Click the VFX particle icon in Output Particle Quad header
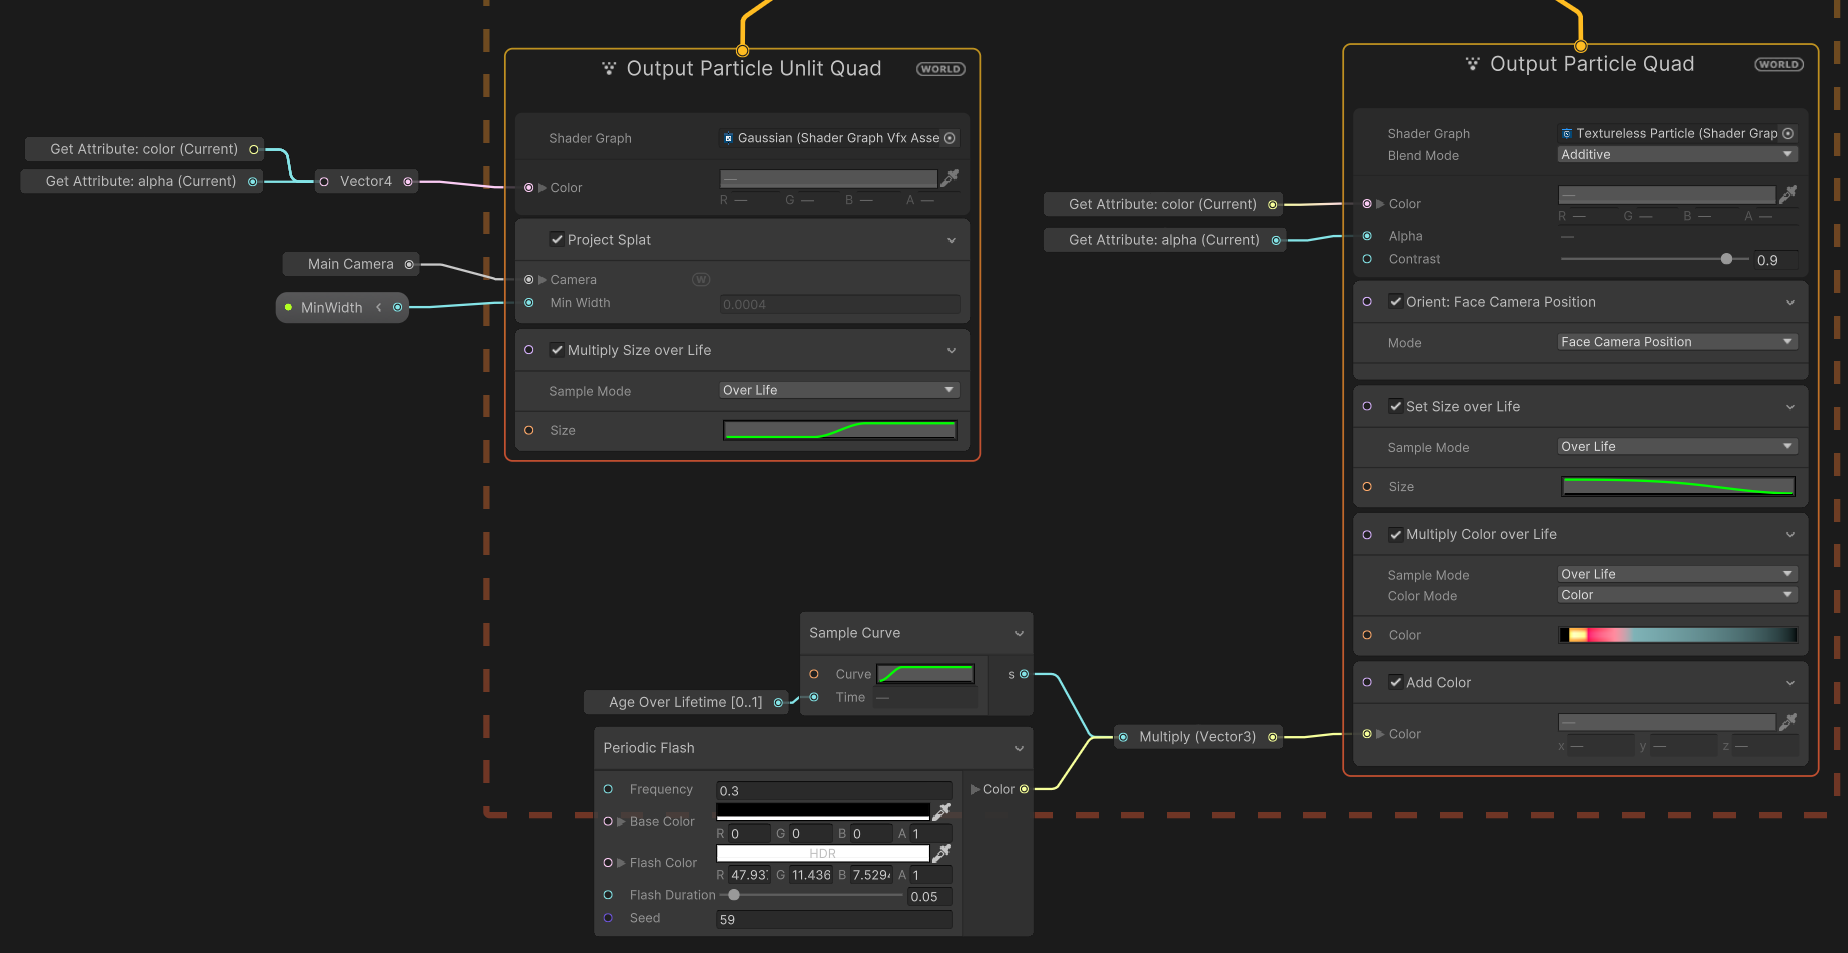 coord(1471,63)
